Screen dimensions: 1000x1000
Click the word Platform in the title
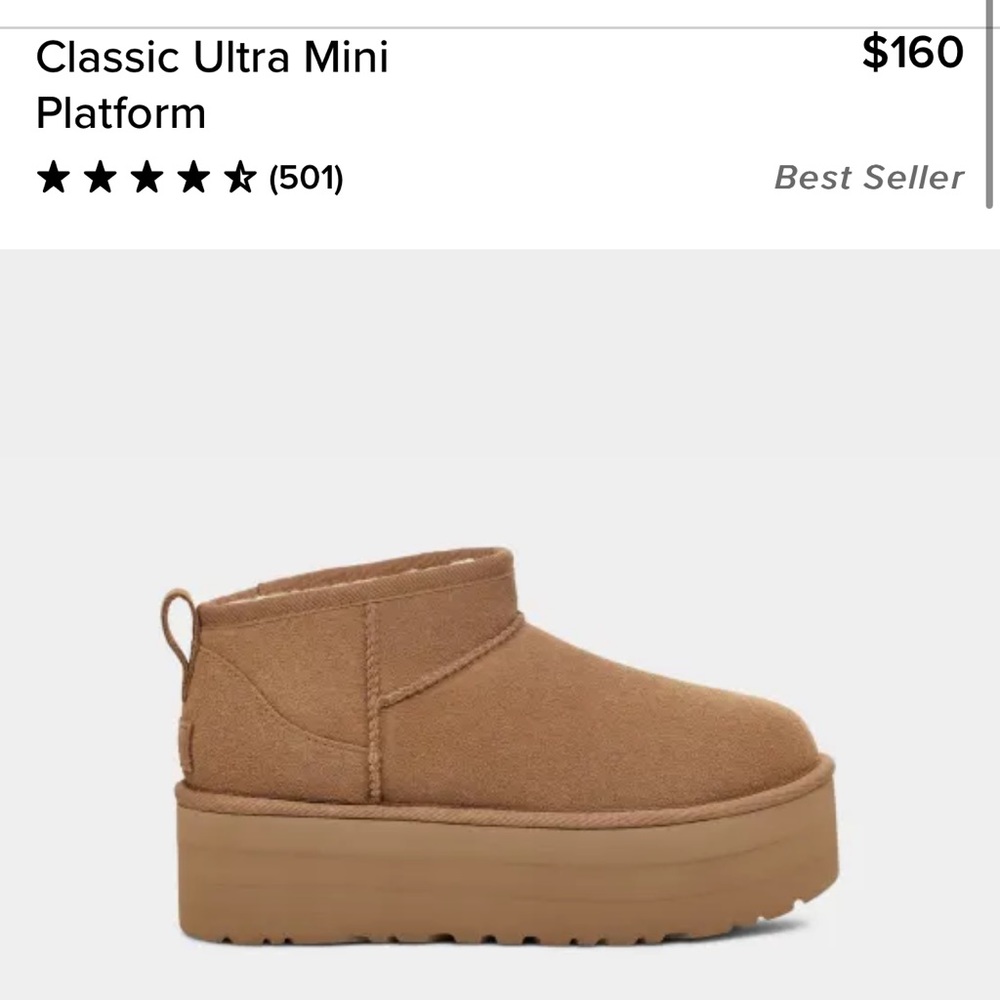(119, 113)
